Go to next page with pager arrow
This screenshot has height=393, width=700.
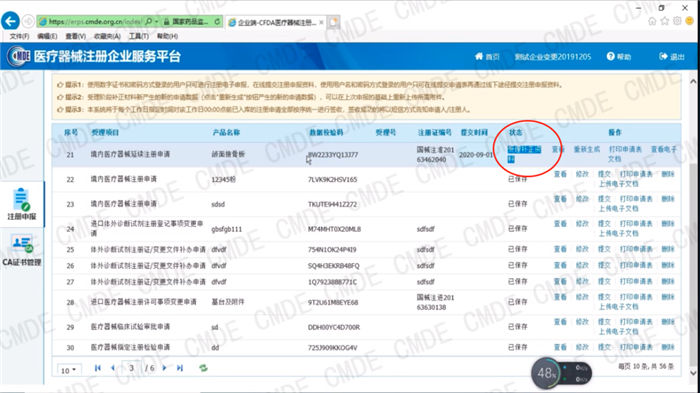[164, 368]
